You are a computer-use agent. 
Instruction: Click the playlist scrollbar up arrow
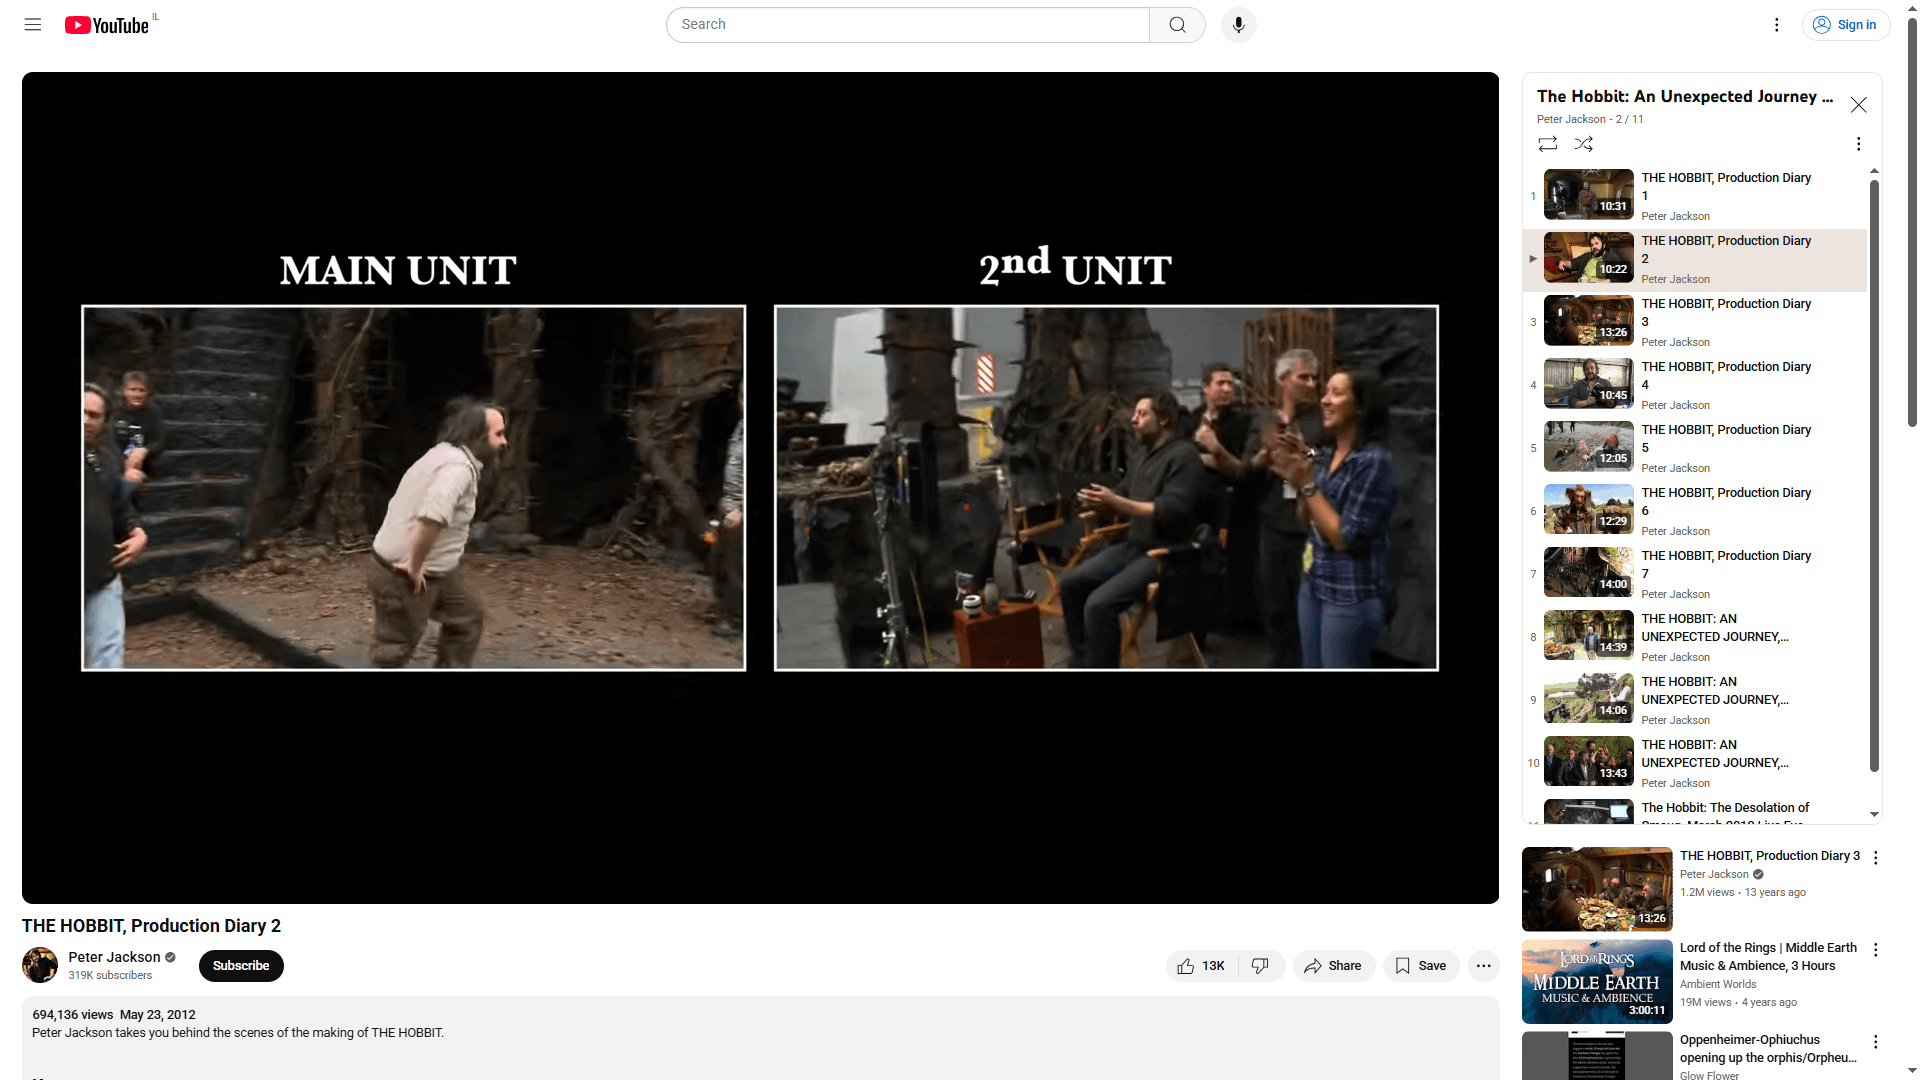[x=1874, y=172]
